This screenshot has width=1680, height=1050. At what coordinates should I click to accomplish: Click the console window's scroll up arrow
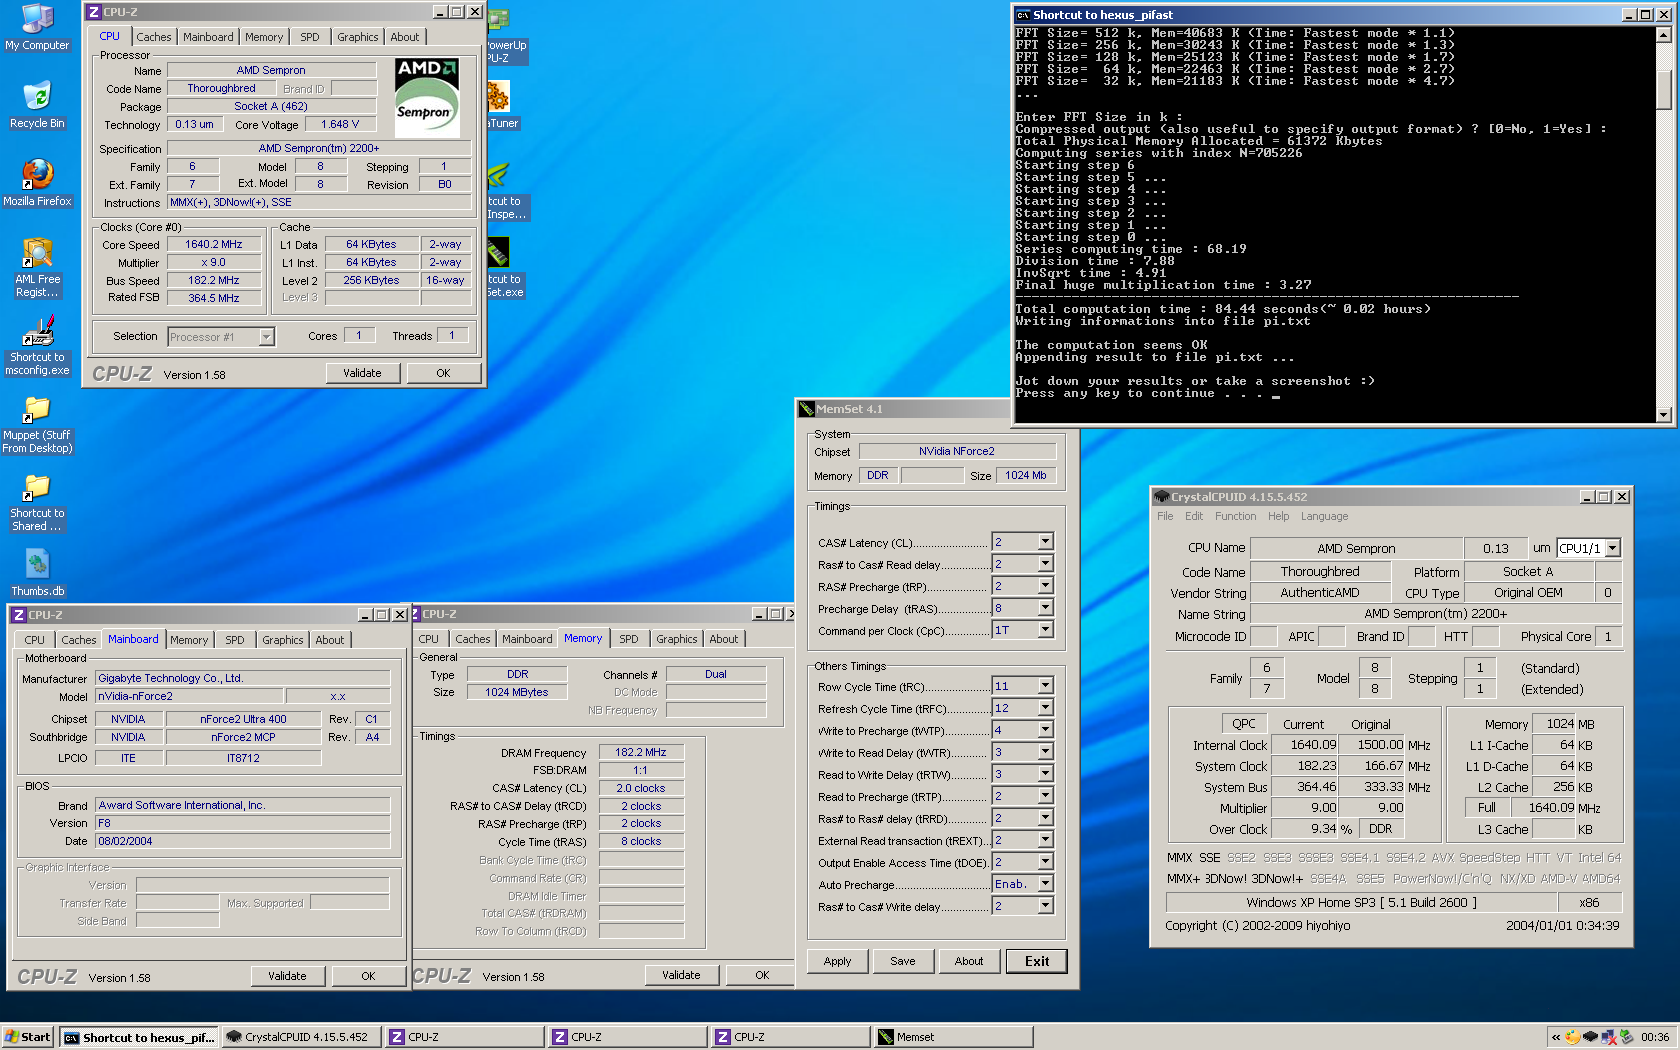(1664, 35)
